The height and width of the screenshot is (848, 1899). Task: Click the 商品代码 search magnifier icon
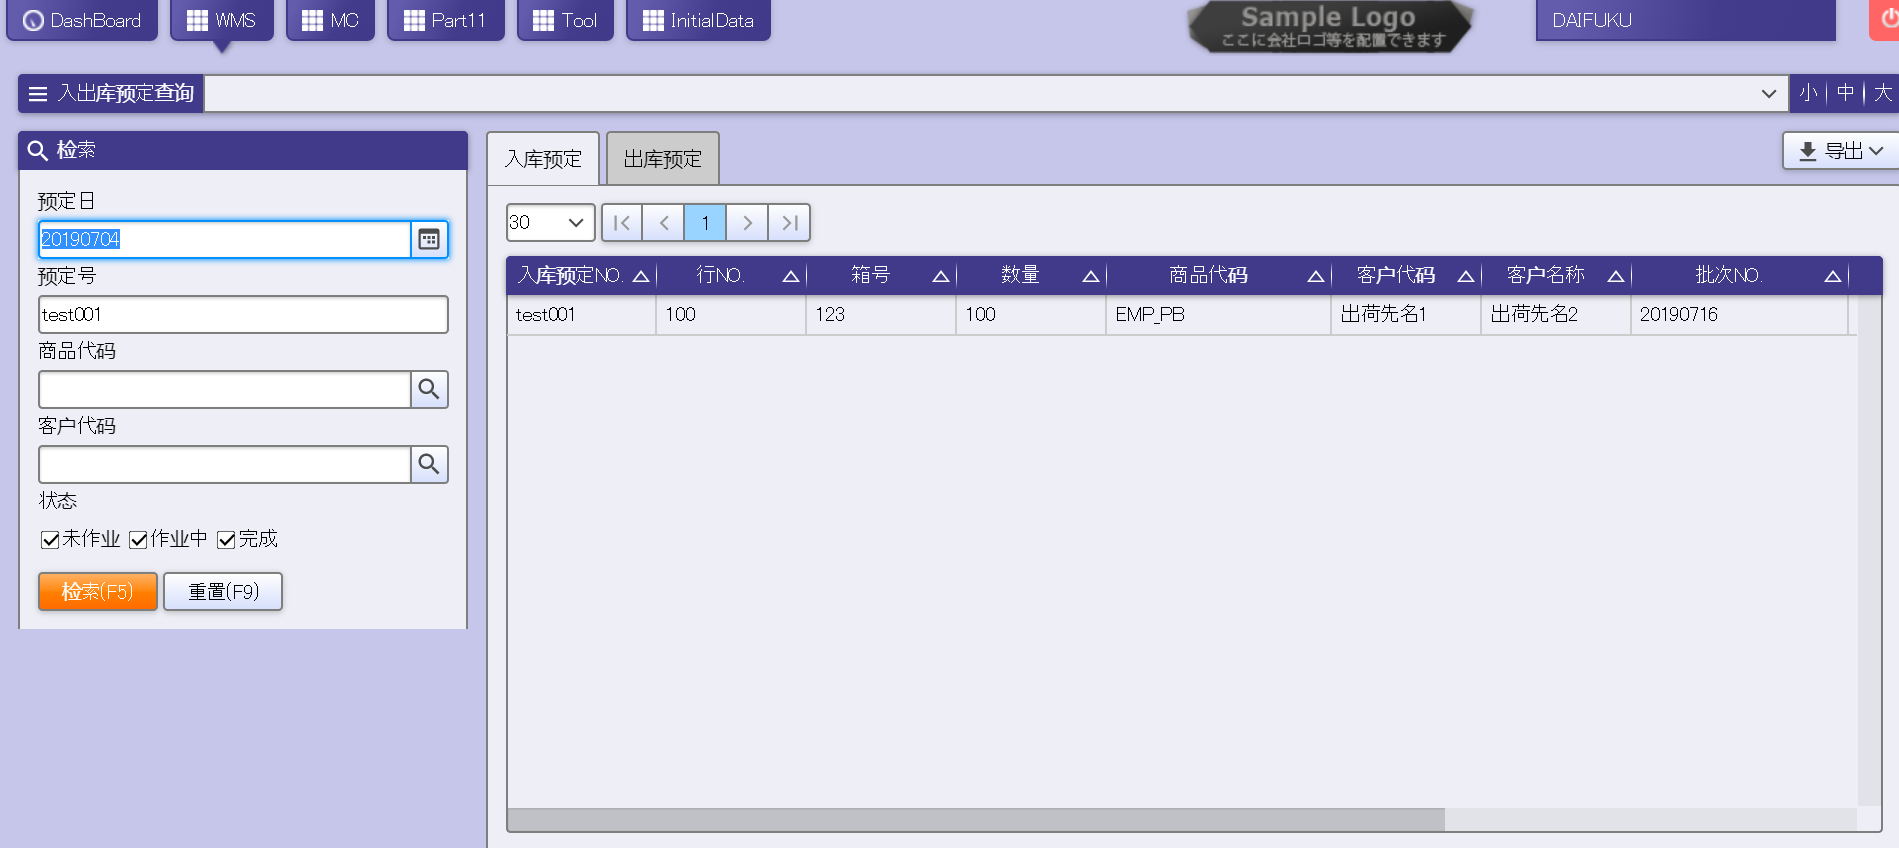(x=429, y=390)
